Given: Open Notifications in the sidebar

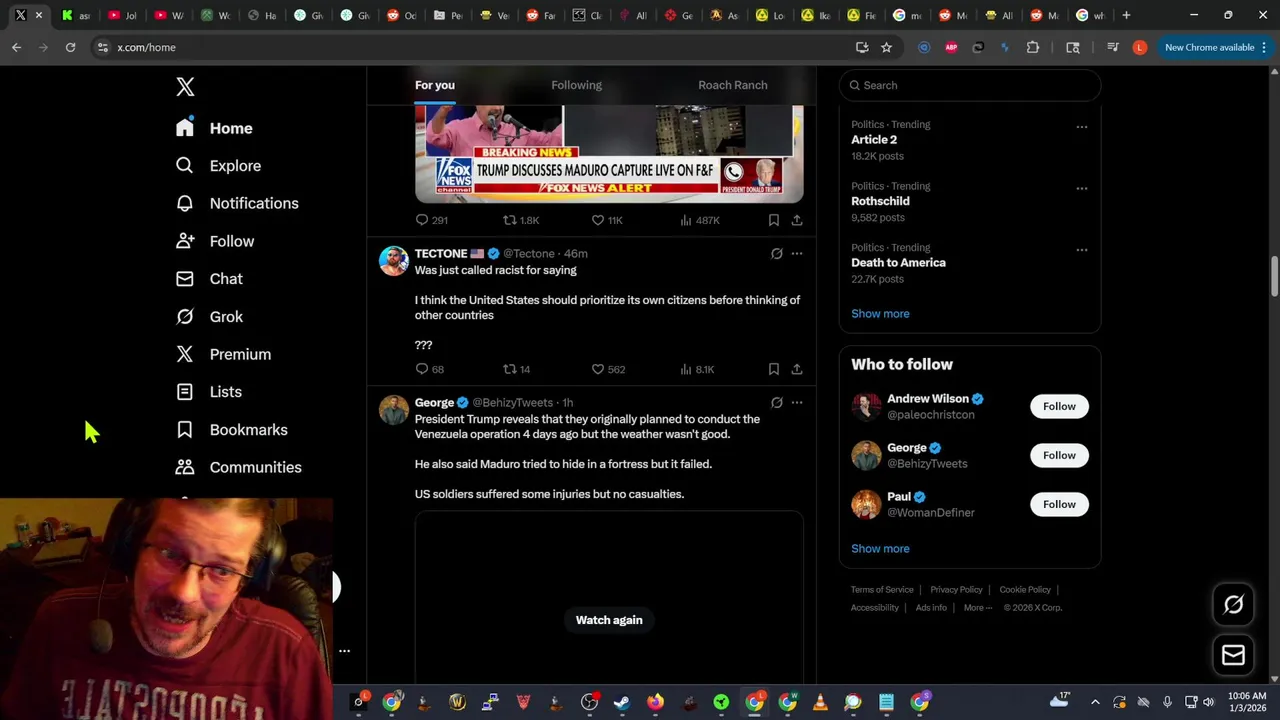Looking at the screenshot, I should coord(237,203).
